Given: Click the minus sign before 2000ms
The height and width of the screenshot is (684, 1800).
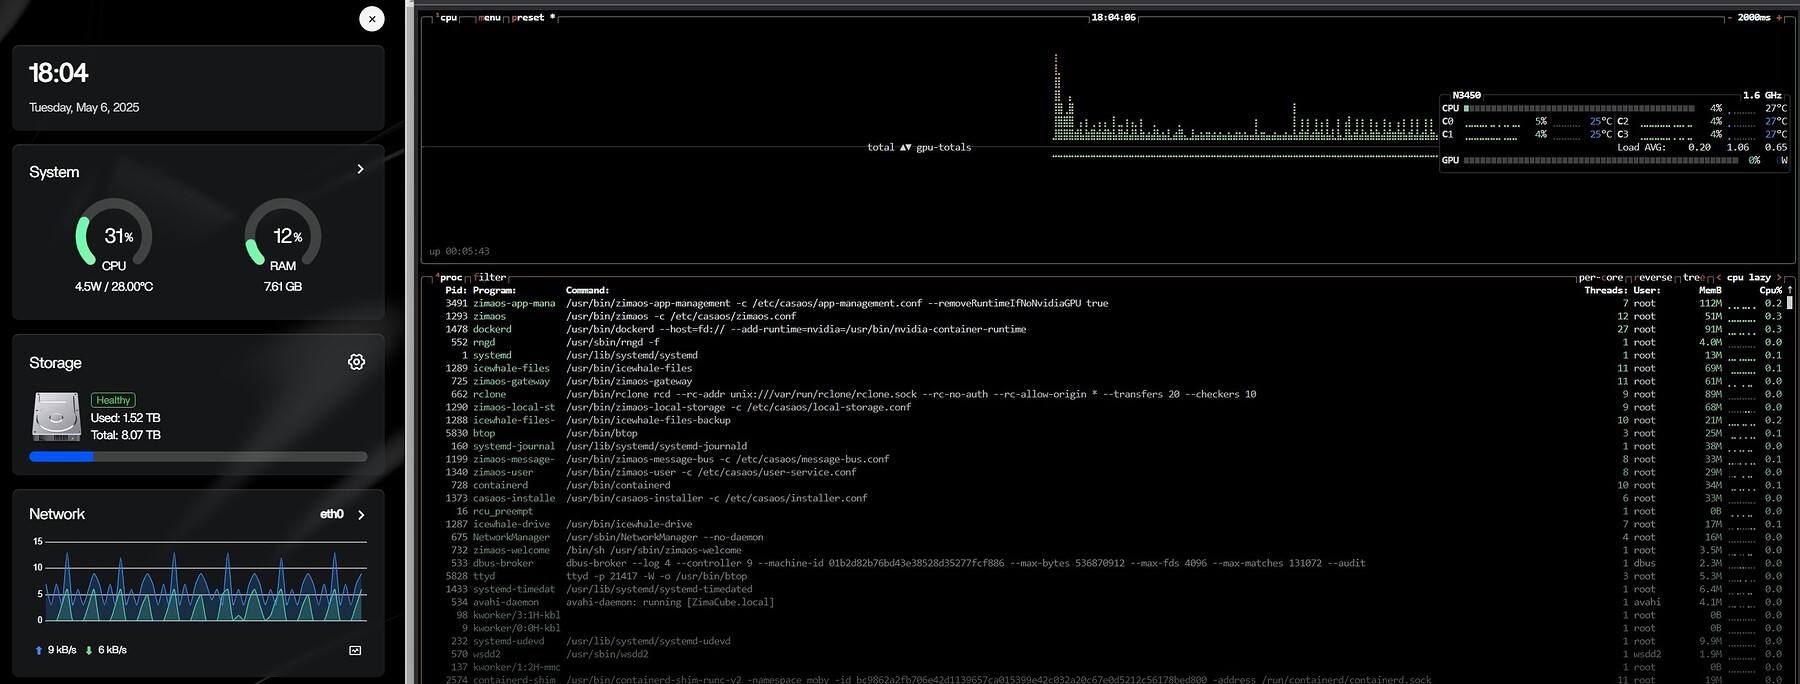Looking at the screenshot, I should [x=1729, y=18].
